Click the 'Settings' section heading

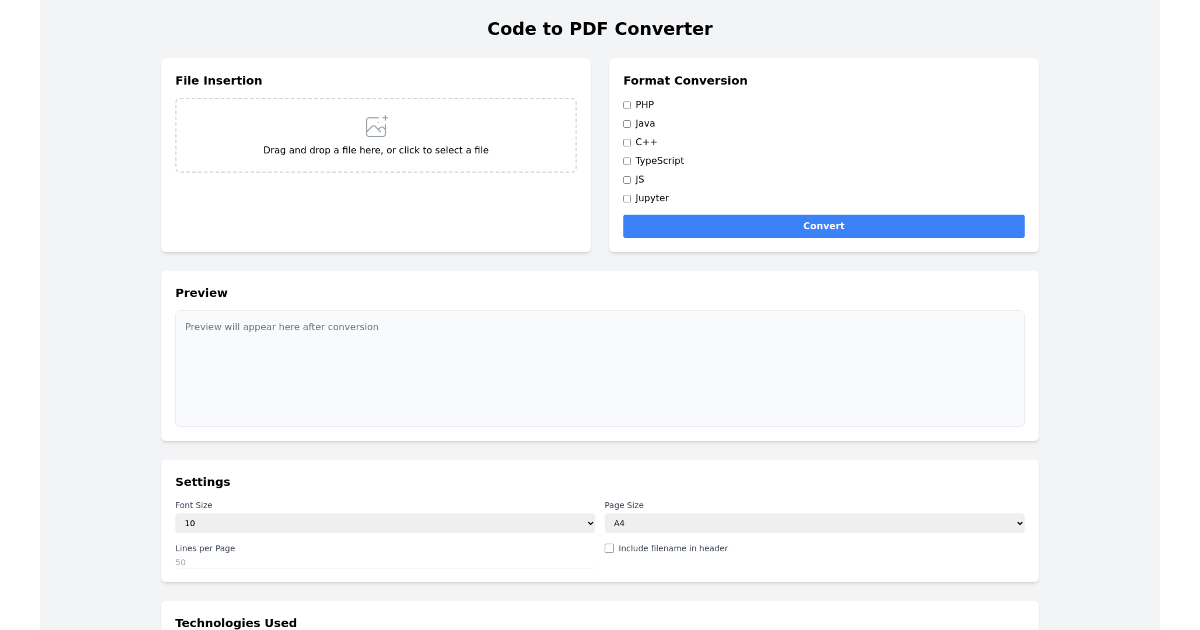[203, 482]
